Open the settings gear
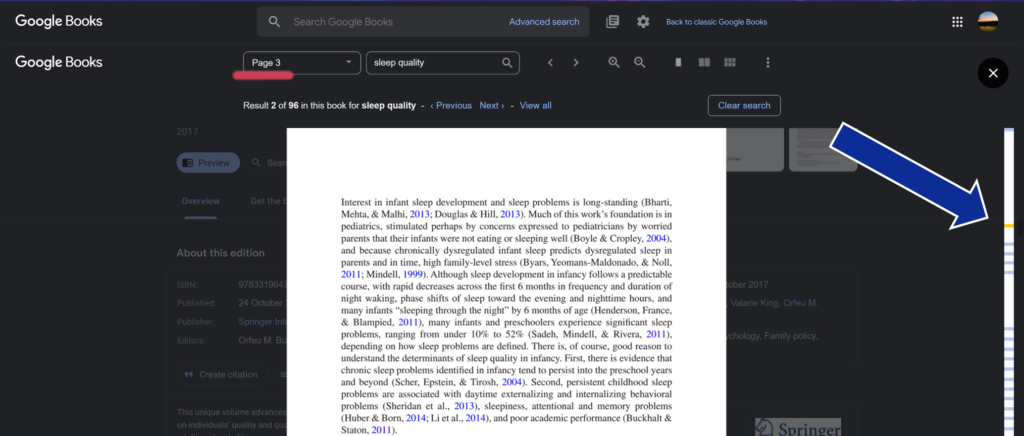The width and height of the screenshot is (1024, 436). click(x=643, y=22)
